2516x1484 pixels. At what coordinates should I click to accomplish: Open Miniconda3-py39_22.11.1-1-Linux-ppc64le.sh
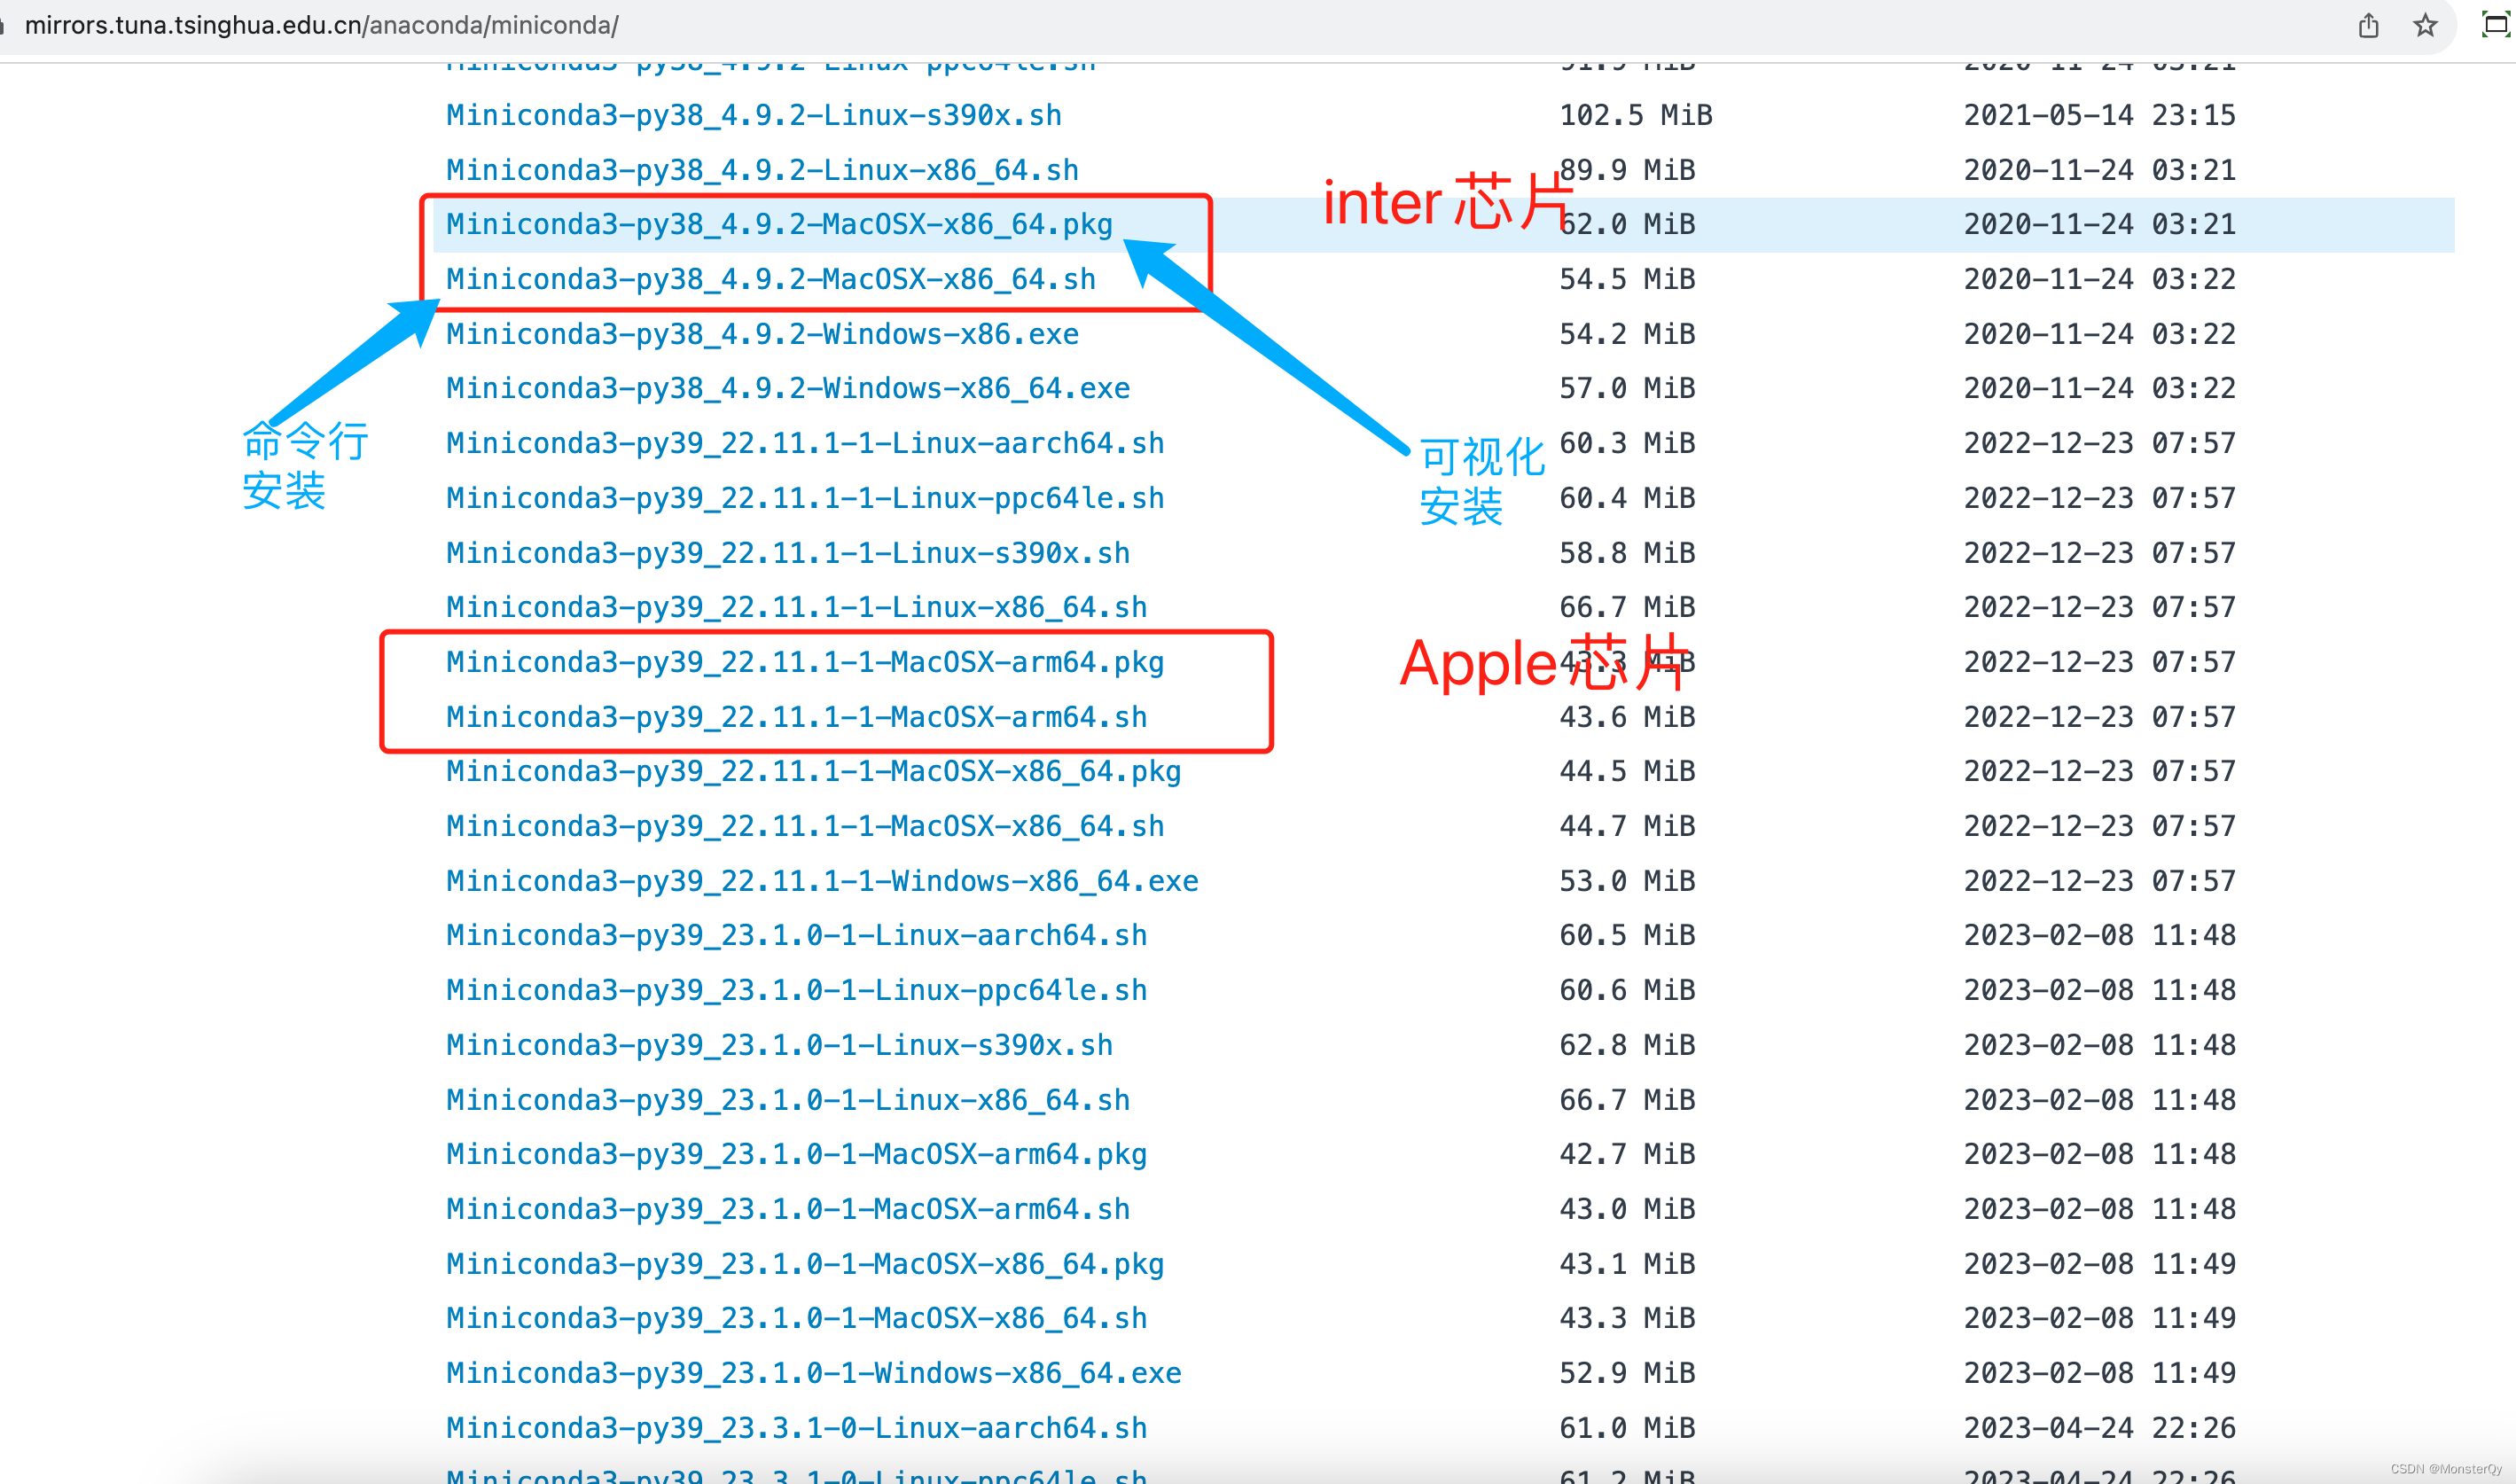pos(805,498)
